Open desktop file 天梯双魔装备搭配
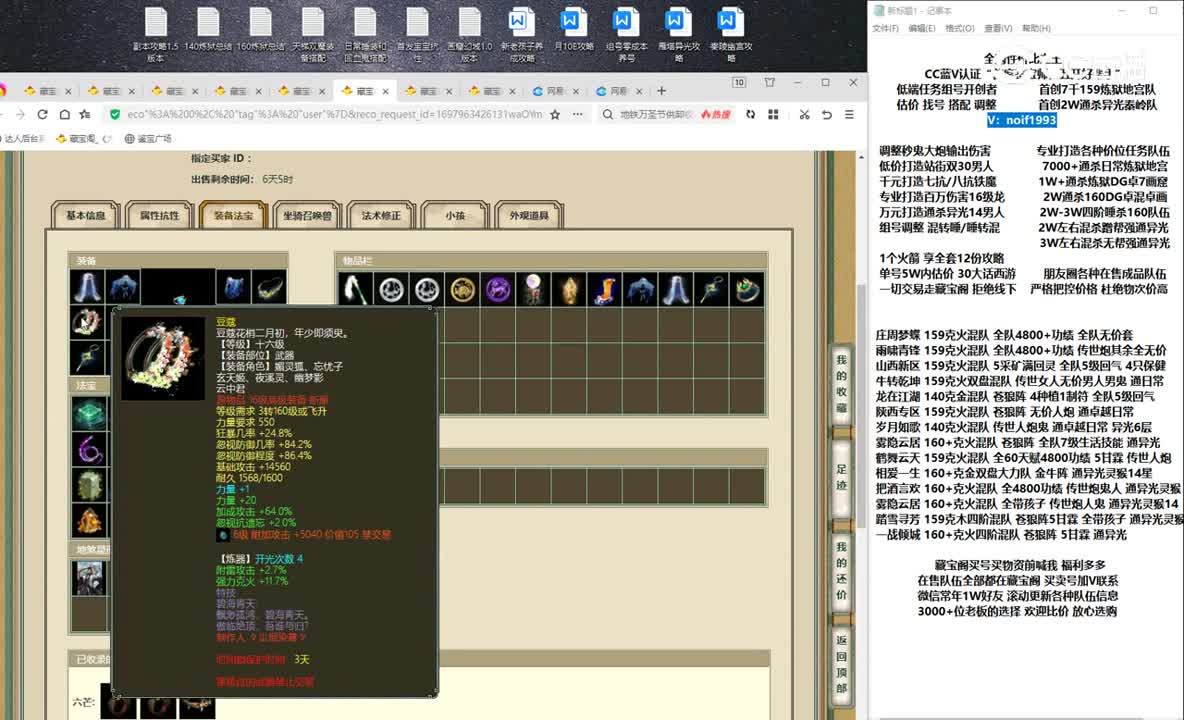The width and height of the screenshot is (1184, 720). coord(313,34)
